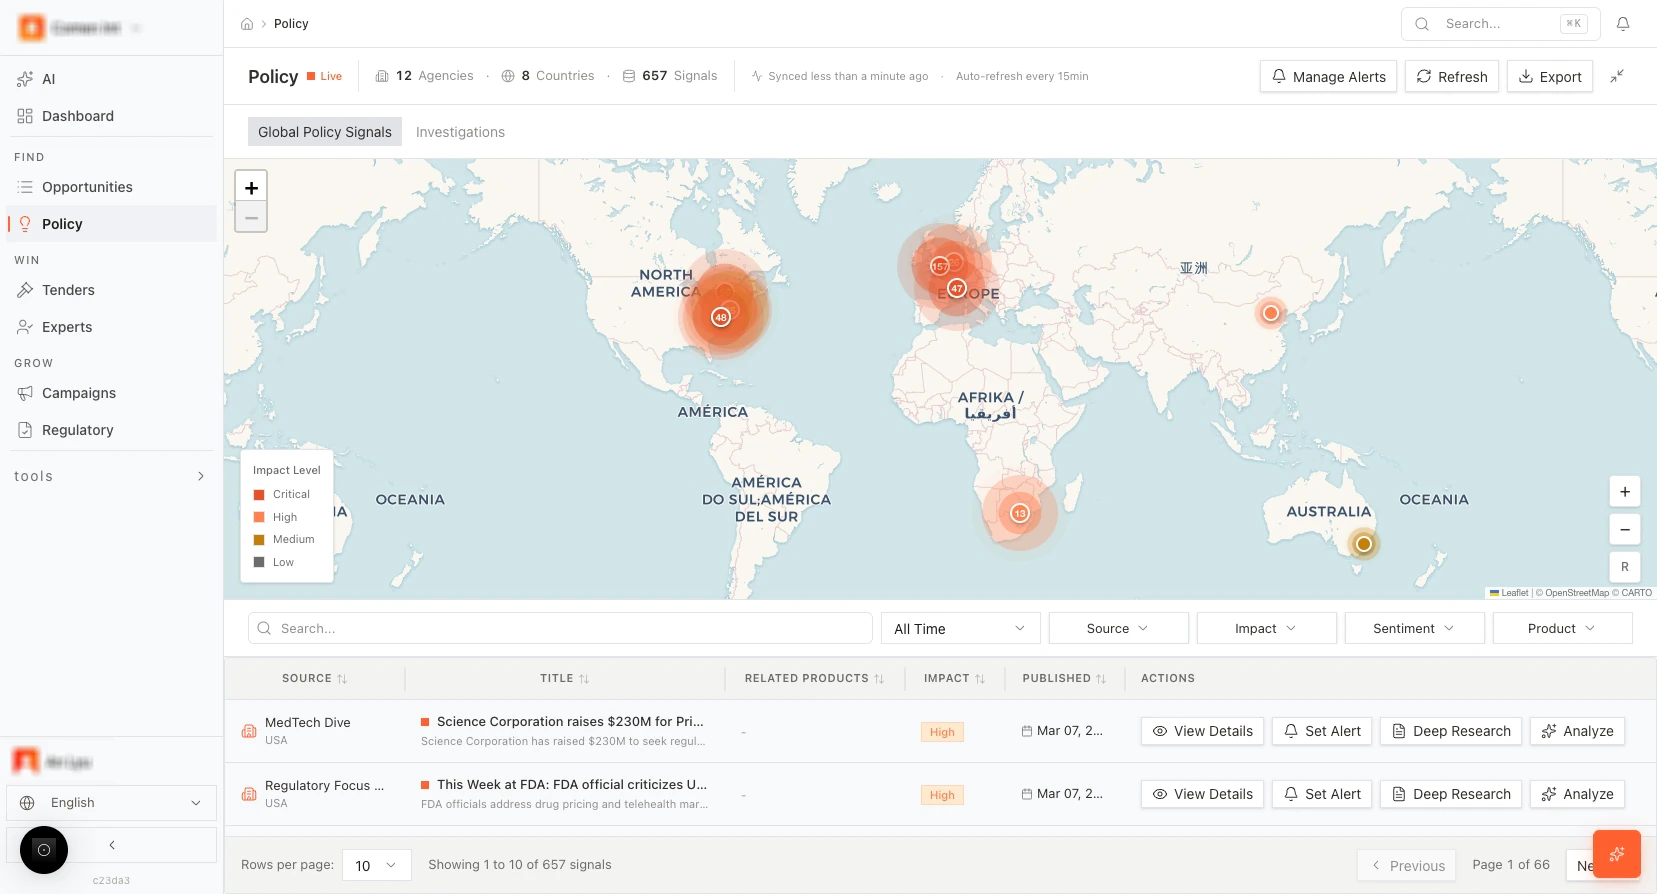Open the home breadcrumb icon

coord(247,24)
